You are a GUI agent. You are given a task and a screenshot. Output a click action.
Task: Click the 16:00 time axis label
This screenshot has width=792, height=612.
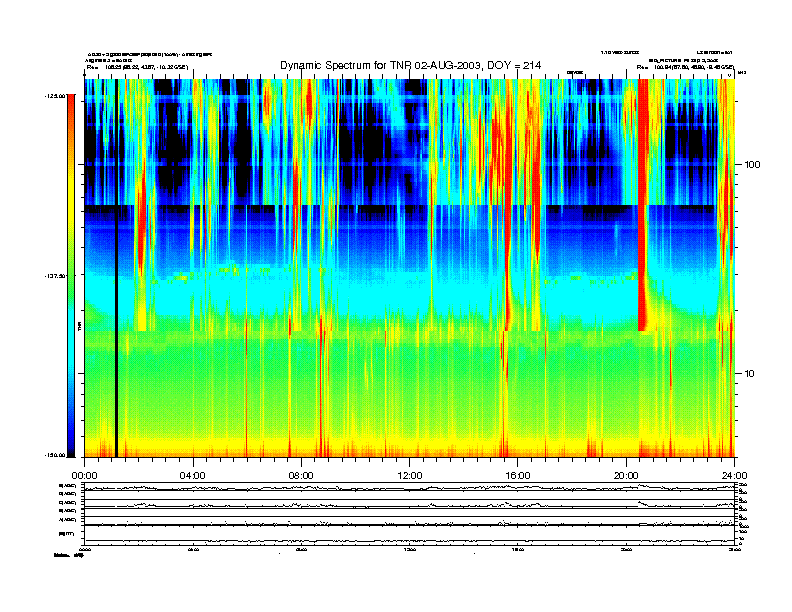pos(518,476)
